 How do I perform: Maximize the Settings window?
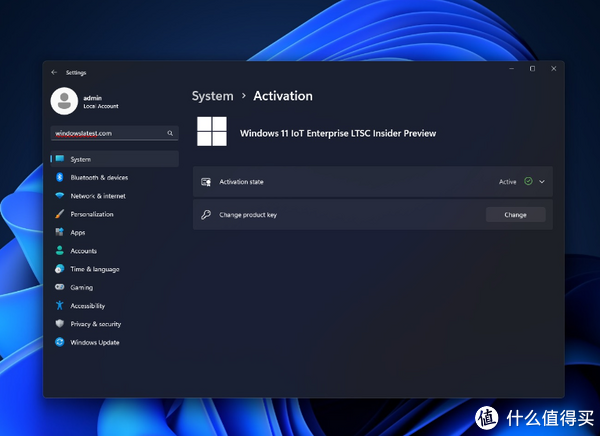532,69
